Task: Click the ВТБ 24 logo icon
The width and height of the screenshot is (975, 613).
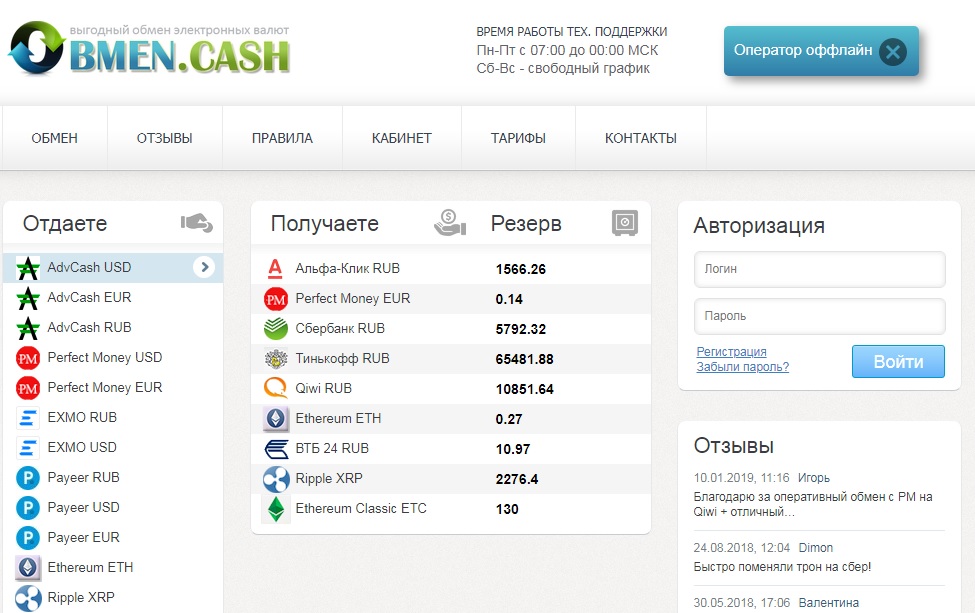Action: pyautogui.click(x=275, y=448)
